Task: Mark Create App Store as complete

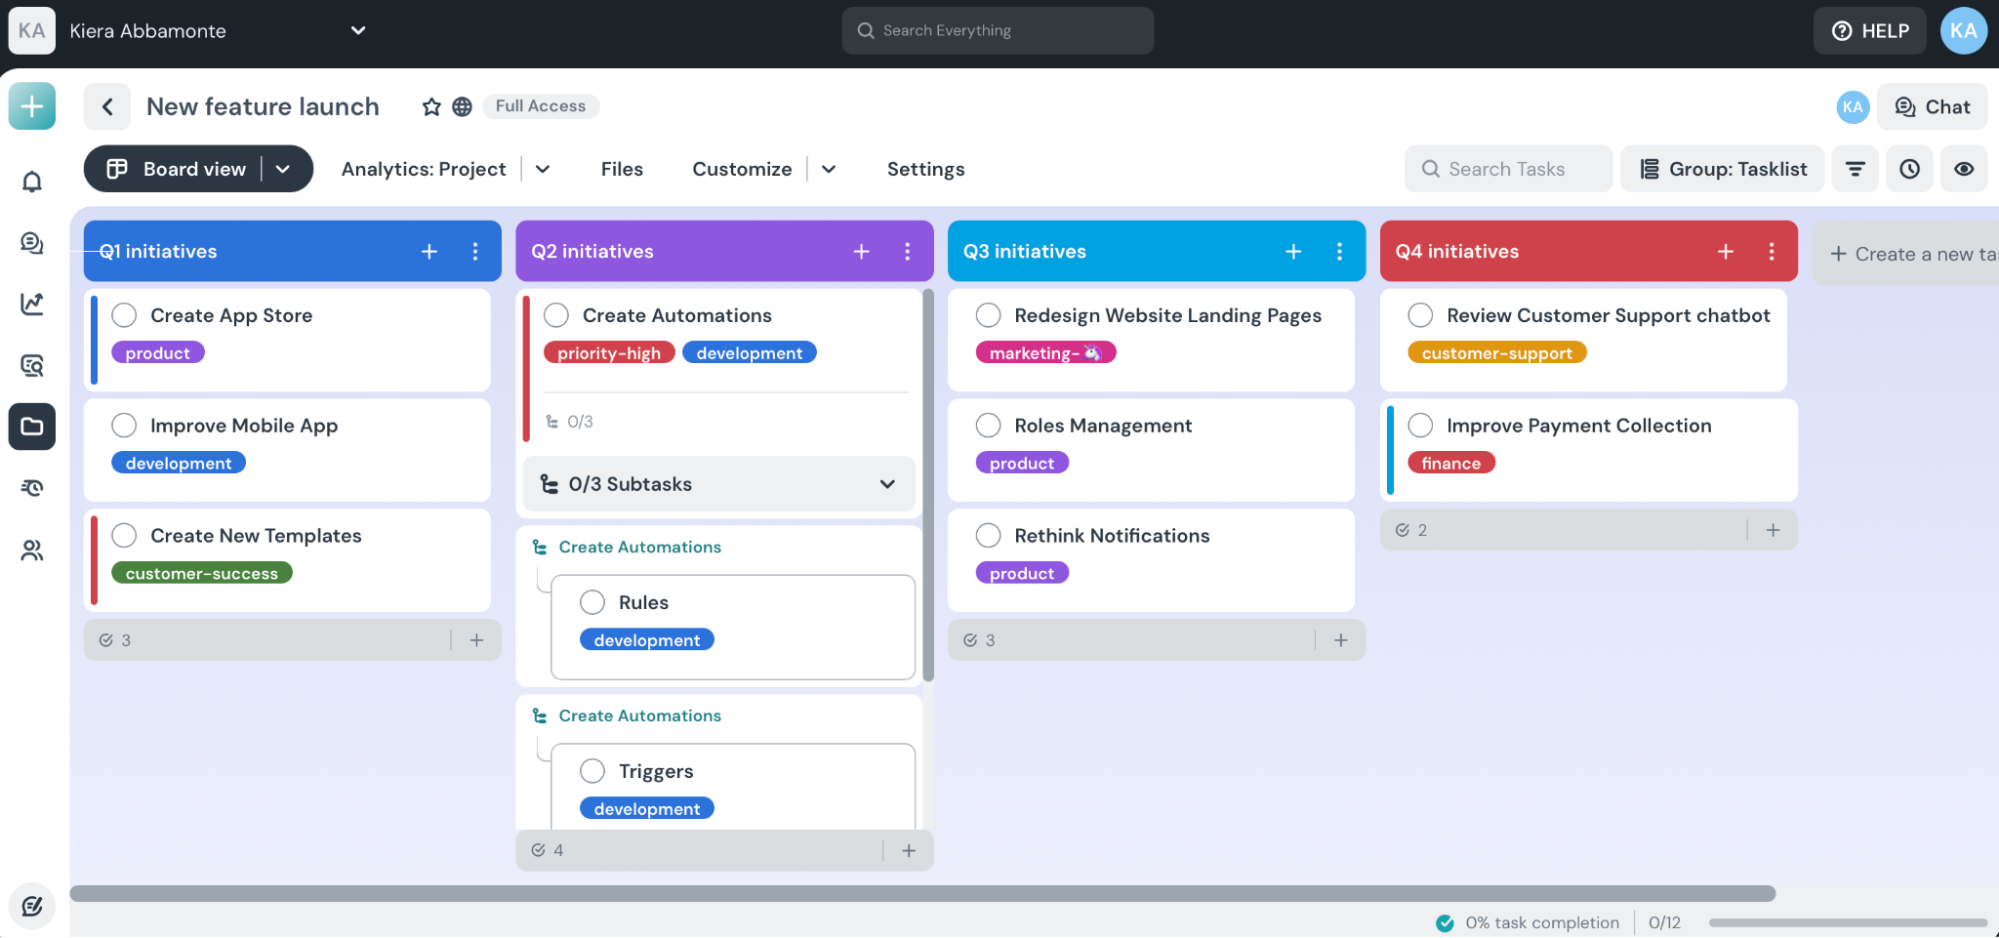Action: point(124,316)
